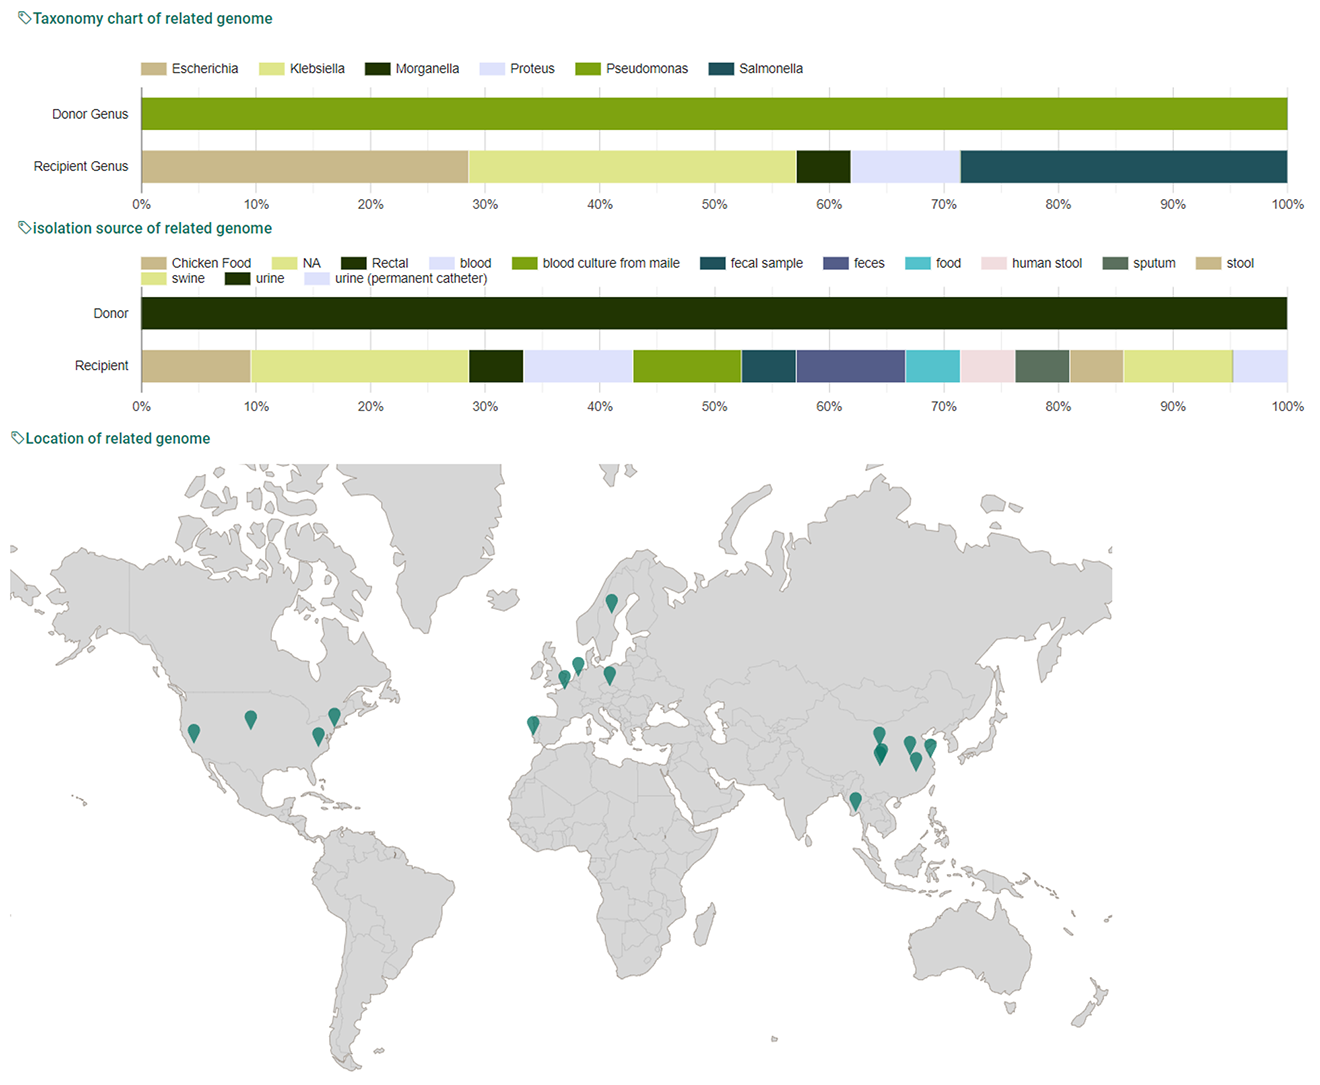Viewport: 1320px width, 1085px height.
Task: Select northernmost marker of central China cluster
Action: [879, 736]
